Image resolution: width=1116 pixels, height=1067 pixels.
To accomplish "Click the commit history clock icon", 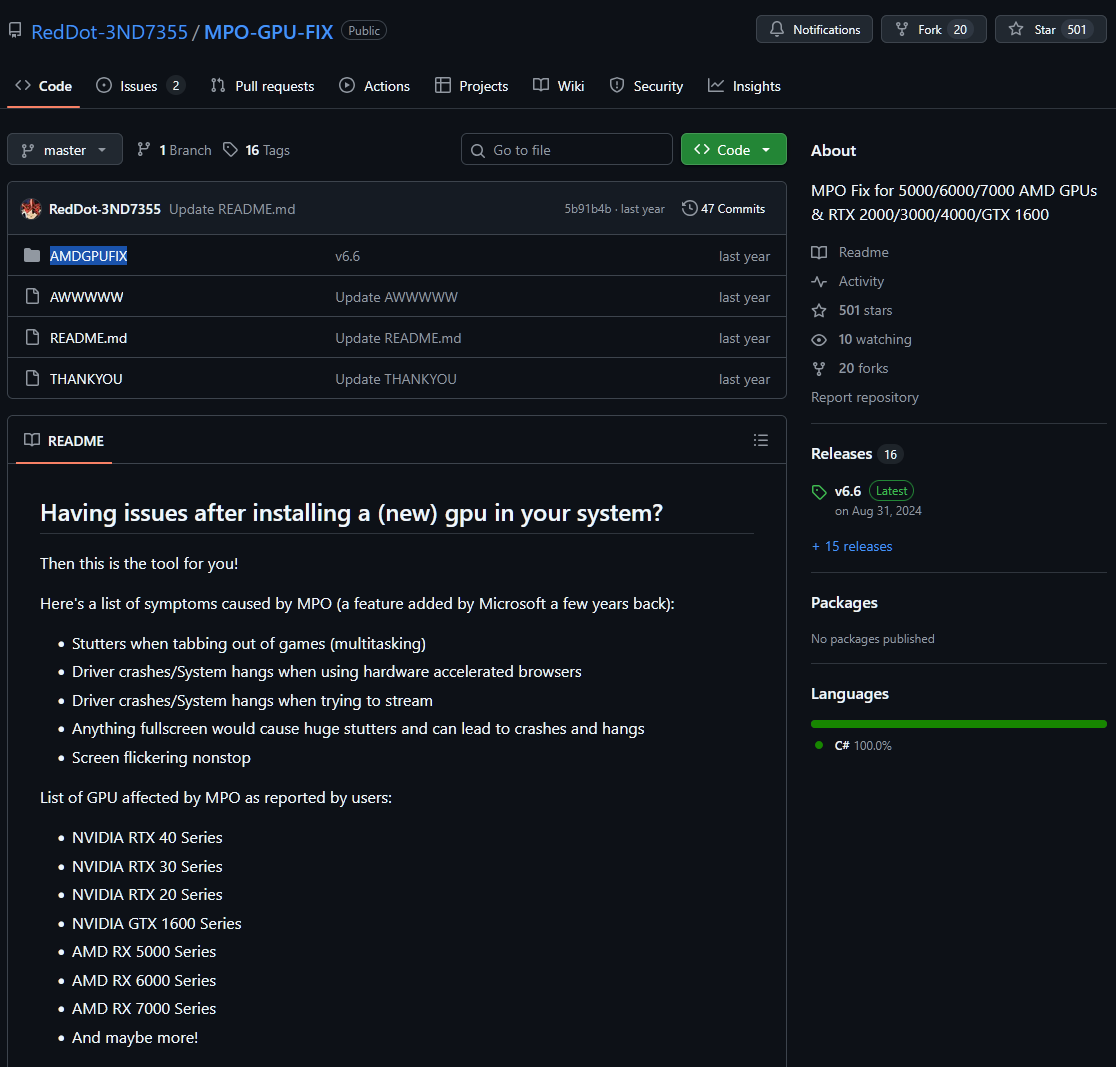I will click(x=689, y=208).
